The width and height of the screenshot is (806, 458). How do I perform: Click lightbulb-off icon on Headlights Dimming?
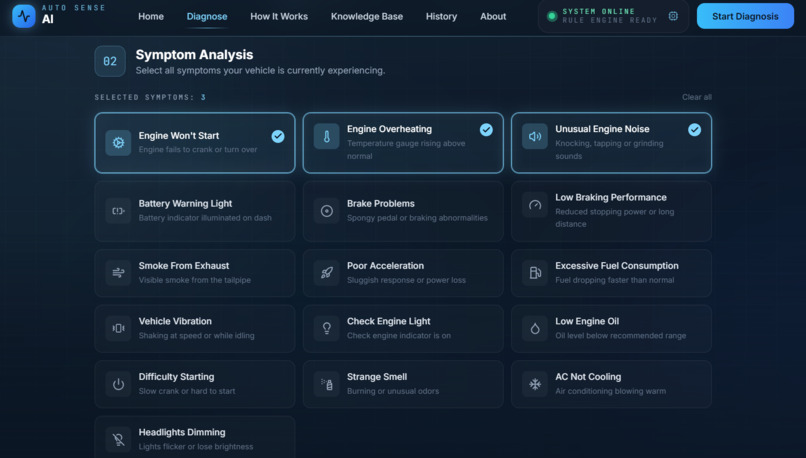(x=118, y=439)
